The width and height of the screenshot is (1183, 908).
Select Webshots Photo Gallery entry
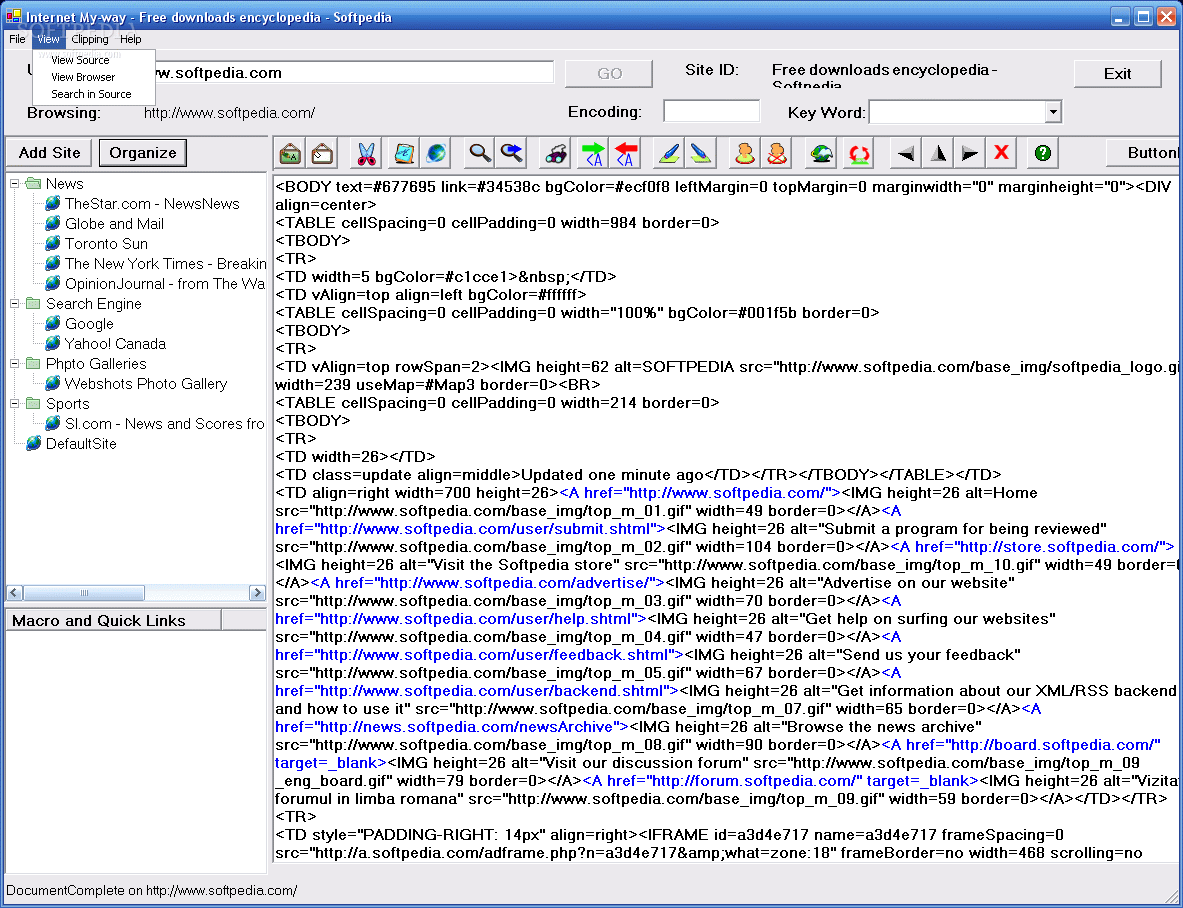click(x=146, y=384)
